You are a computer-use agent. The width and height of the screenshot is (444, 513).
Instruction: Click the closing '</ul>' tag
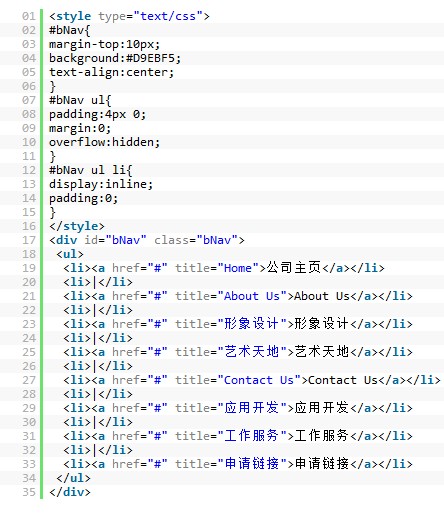pos(73,478)
